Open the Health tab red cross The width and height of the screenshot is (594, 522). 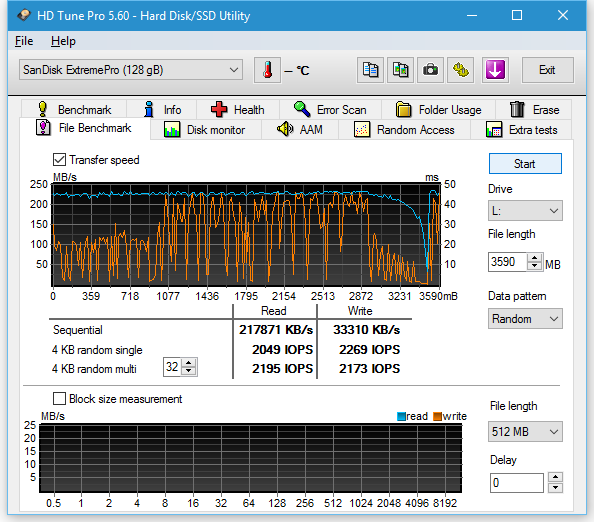[x=238, y=109]
